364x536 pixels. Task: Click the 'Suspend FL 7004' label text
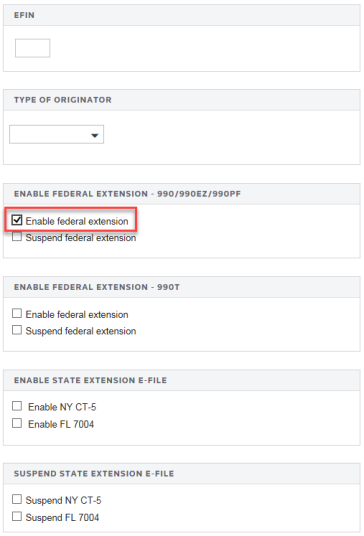(x=62, y=517)
